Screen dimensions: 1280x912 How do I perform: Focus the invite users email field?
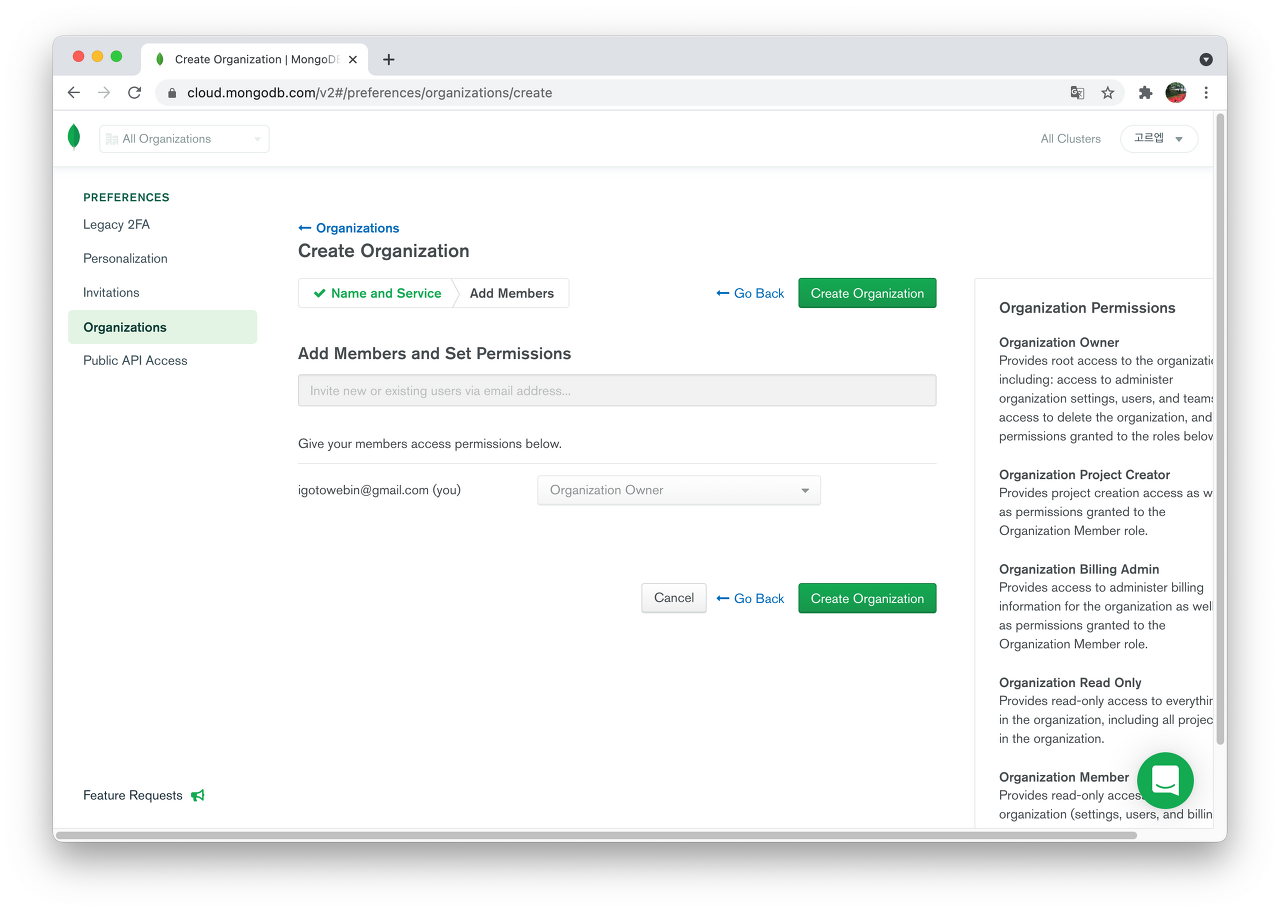(617, 391)
